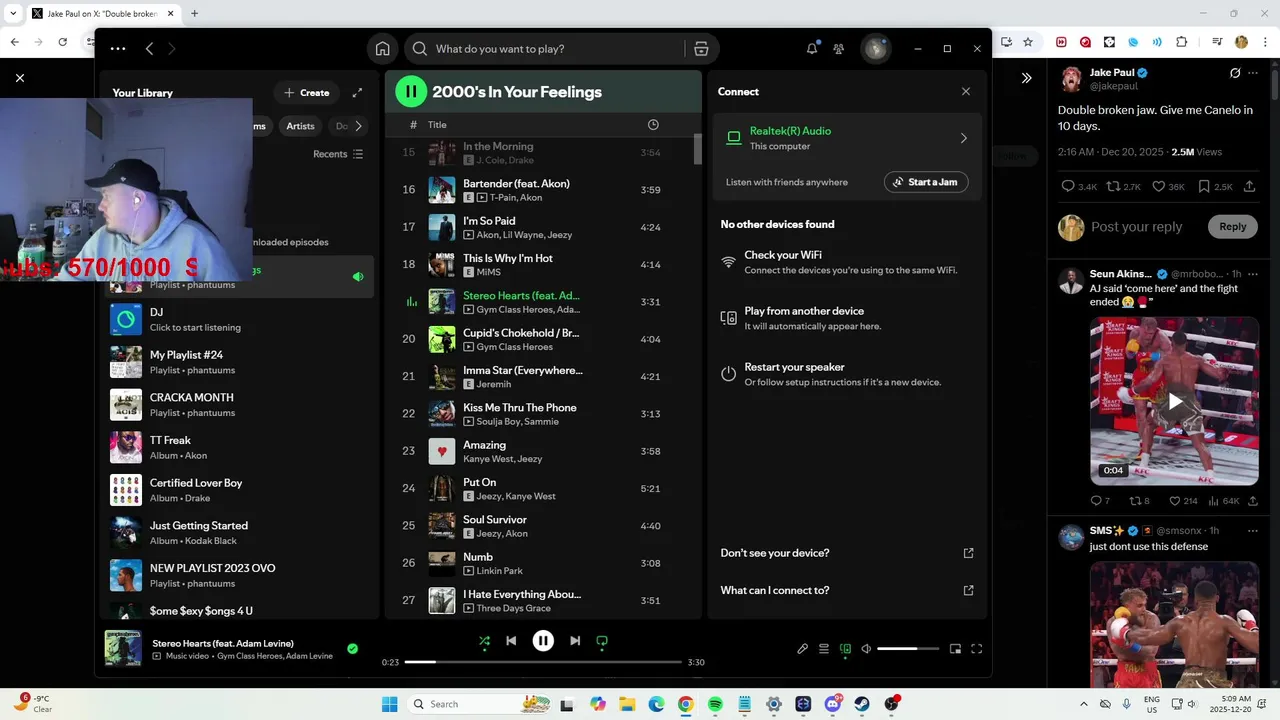This screenshot has width=1280, height=720.
Task: Open TT Freak album by Akon
Action: 240,447
